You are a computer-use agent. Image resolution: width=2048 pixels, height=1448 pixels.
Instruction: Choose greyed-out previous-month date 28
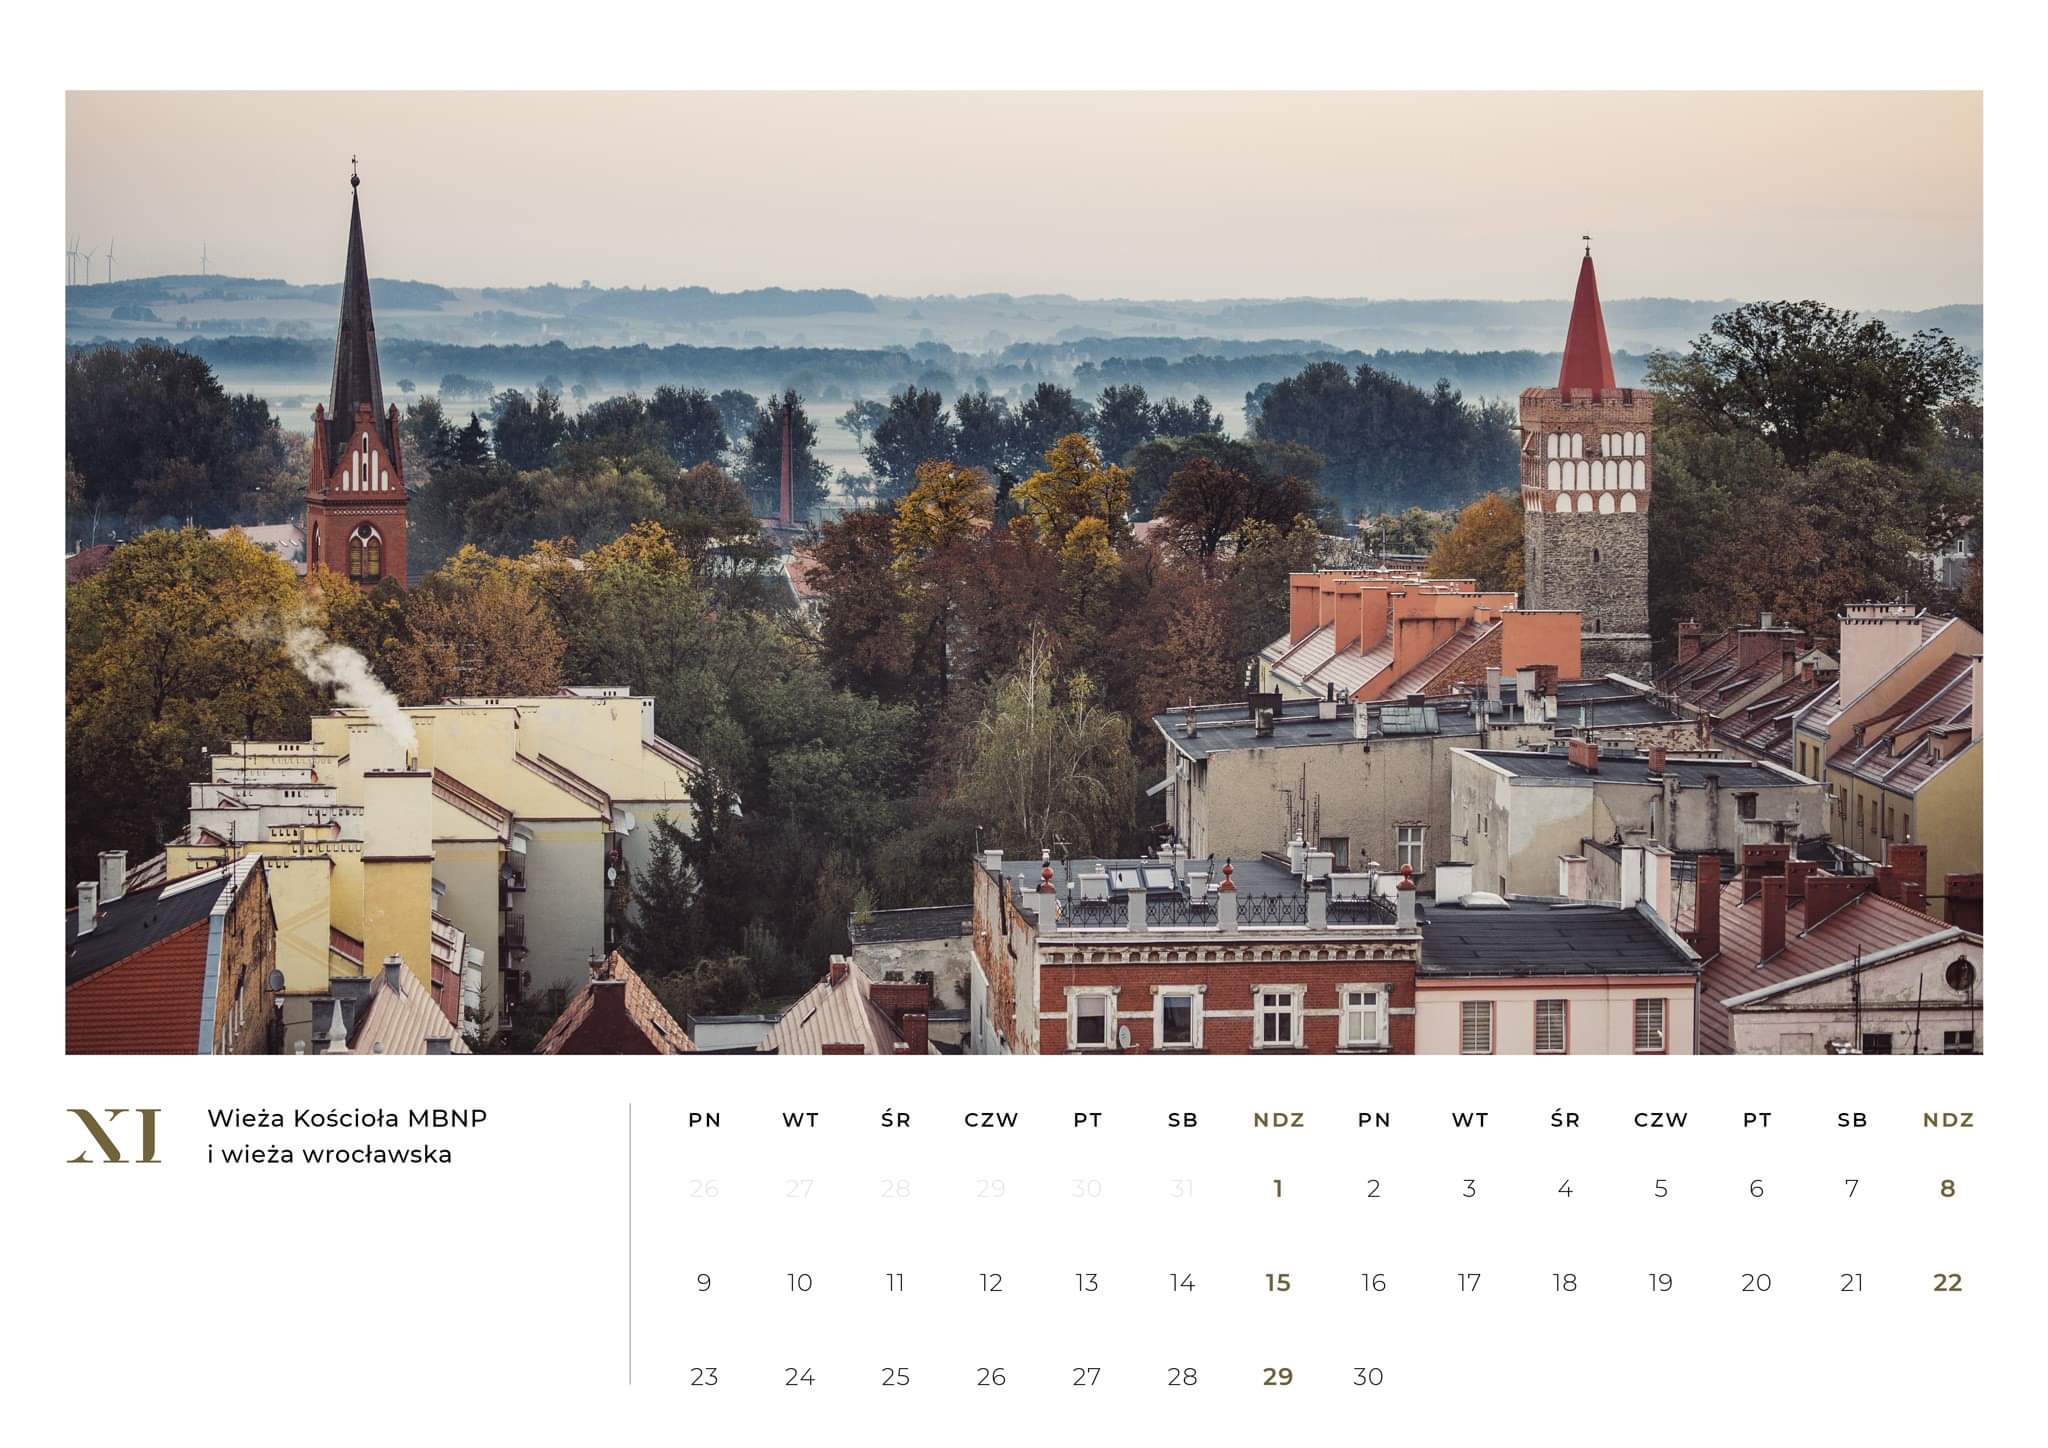point(895,1188)
